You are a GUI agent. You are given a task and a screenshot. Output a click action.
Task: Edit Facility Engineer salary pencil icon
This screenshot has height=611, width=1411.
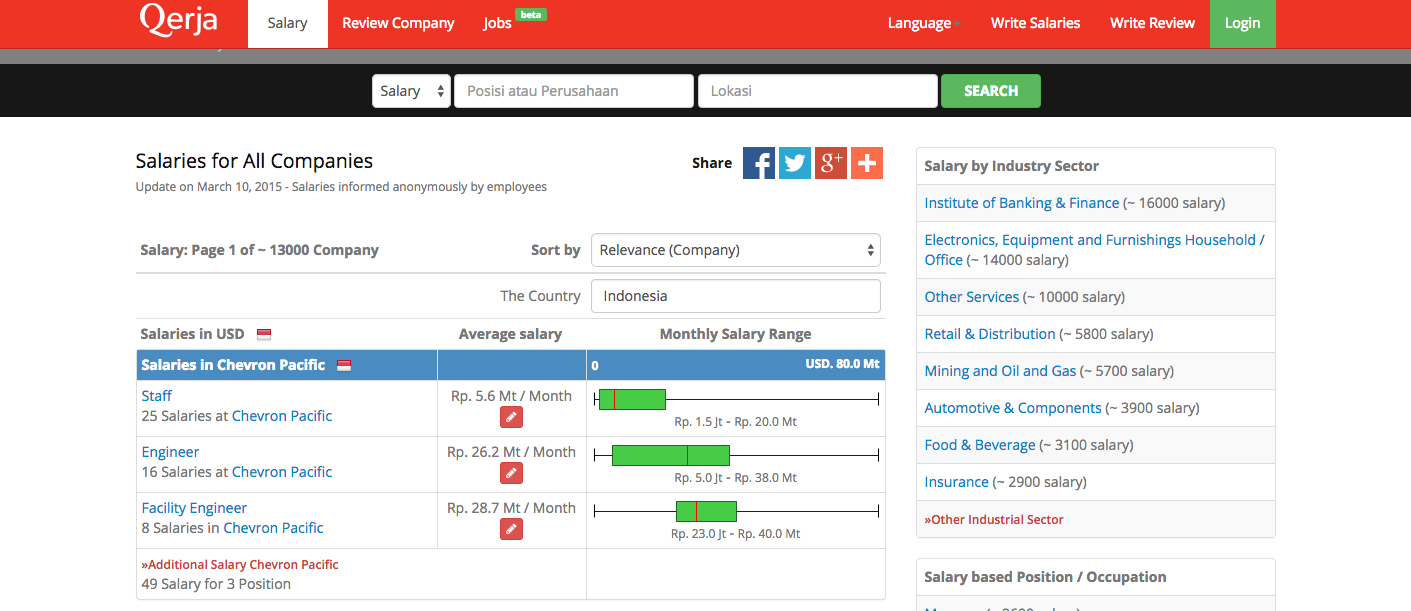tap(511, 529)
